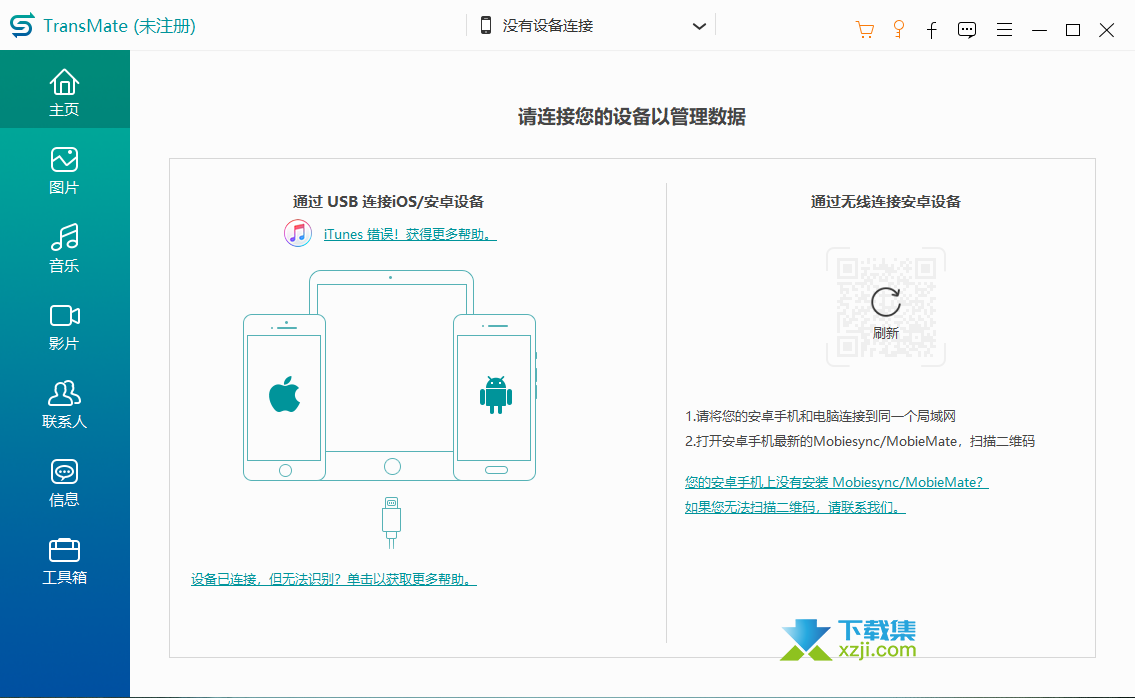Maximize the TransMate window

(1073, 30)
